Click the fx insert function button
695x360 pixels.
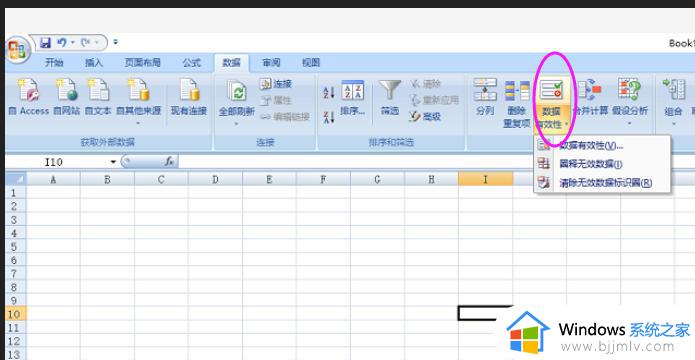(x=169, y=161)
